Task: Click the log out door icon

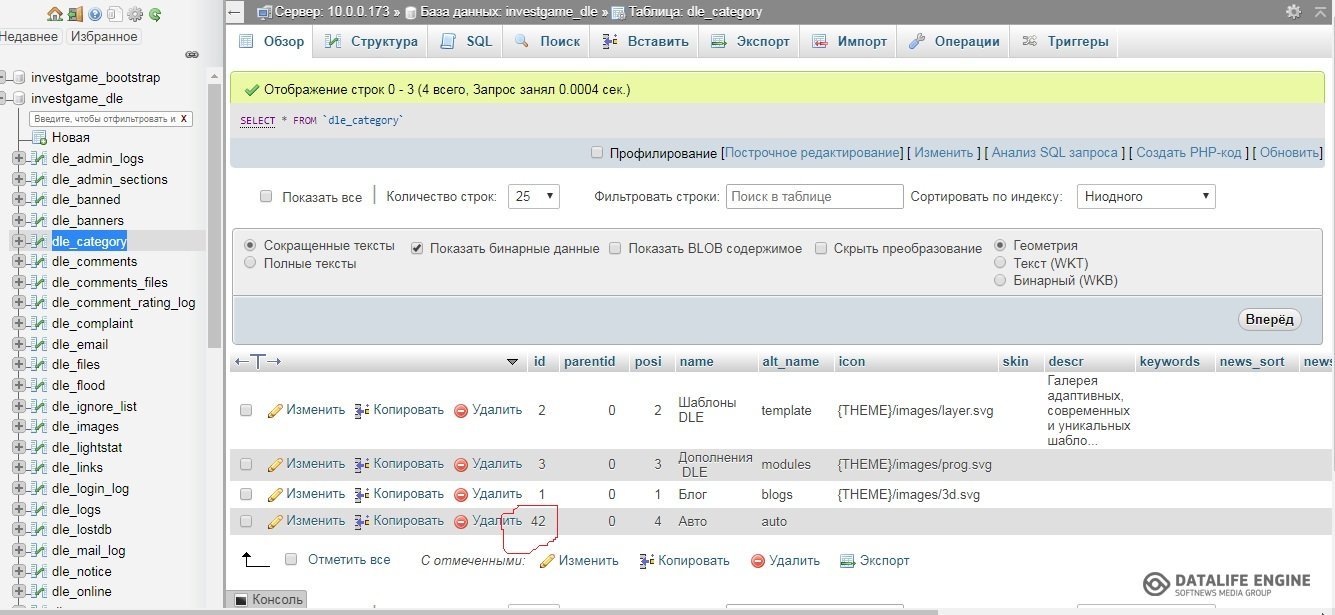Action: pos(73,14)
